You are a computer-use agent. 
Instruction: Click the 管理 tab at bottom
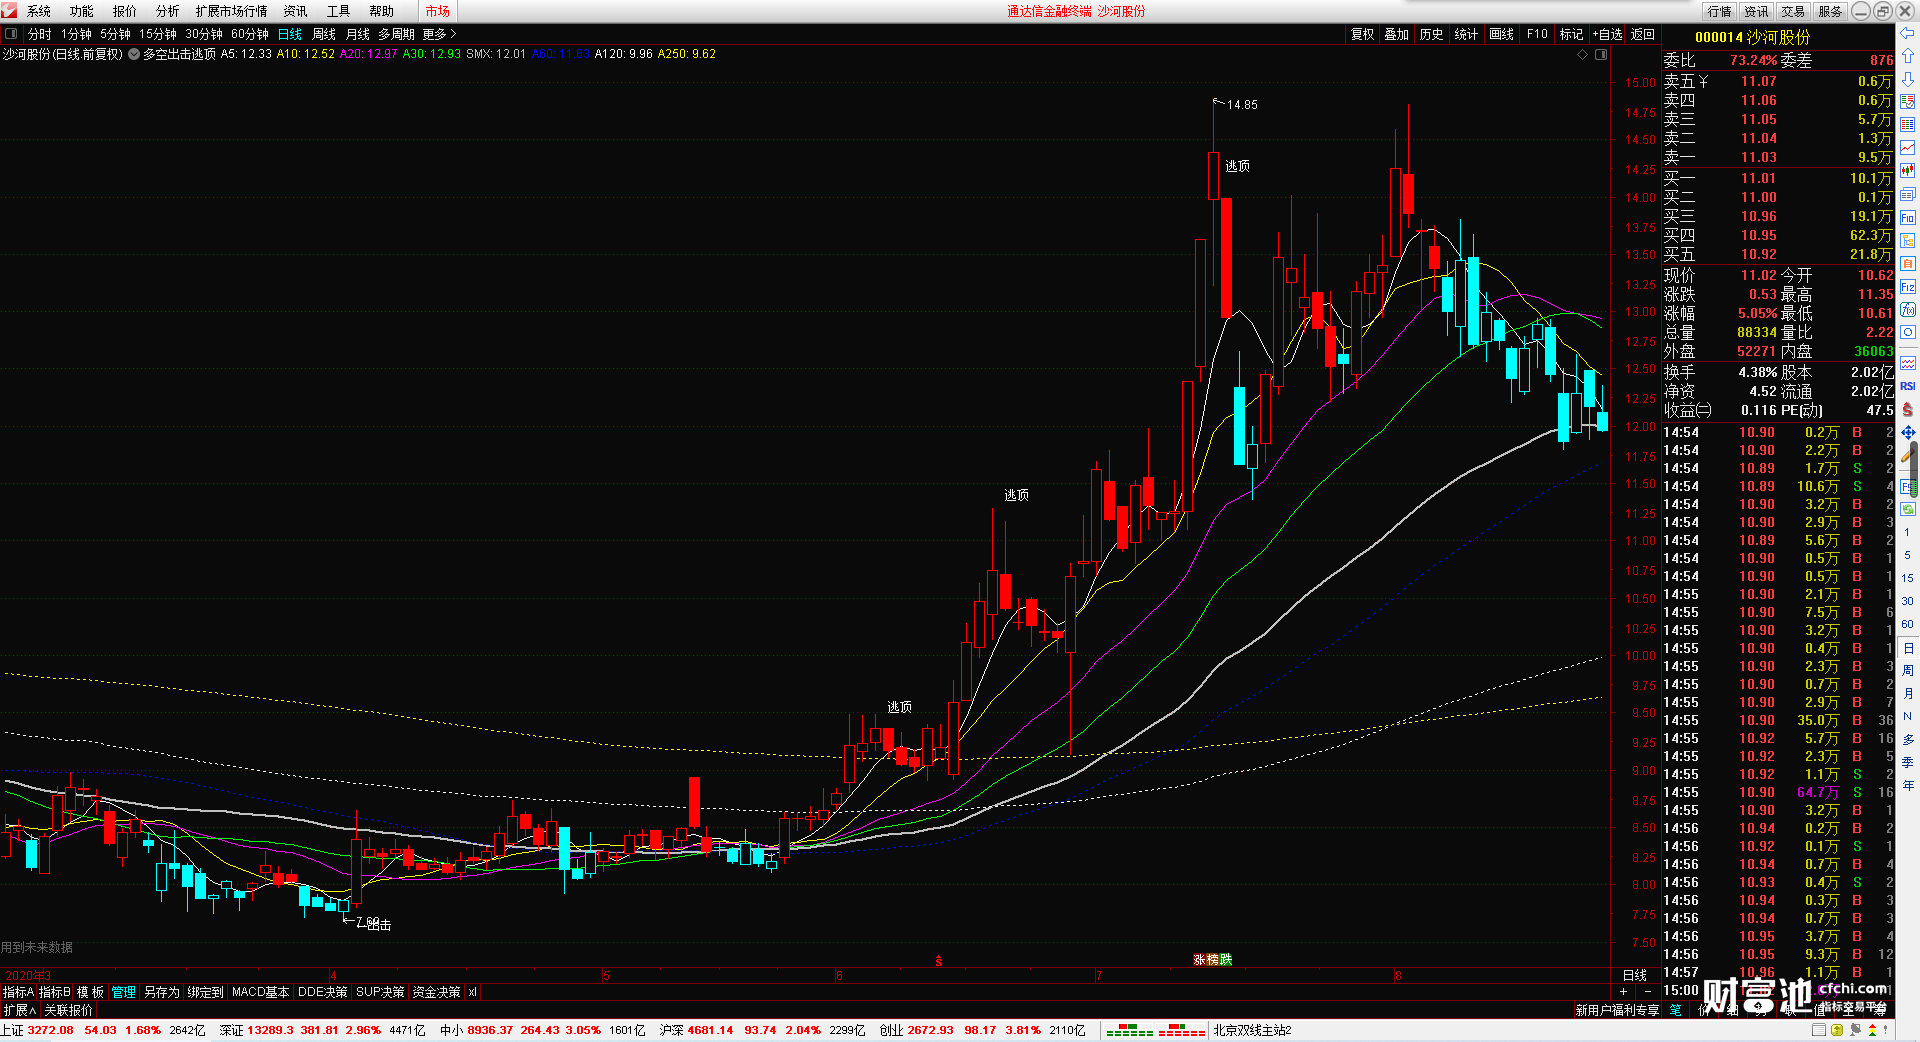(124, 992)
